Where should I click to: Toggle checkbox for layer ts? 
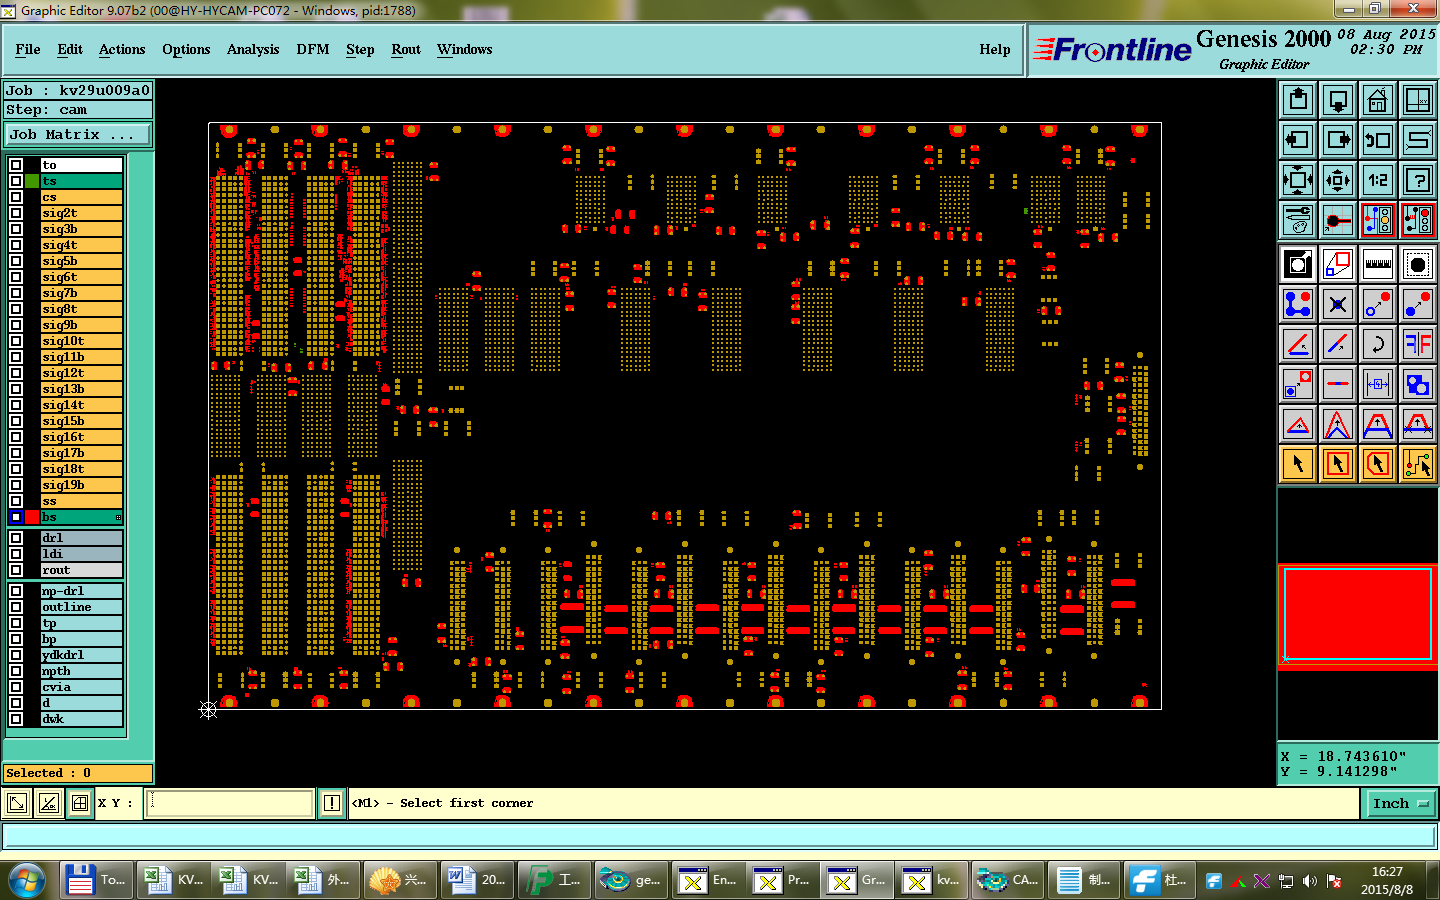click(16, 181)
